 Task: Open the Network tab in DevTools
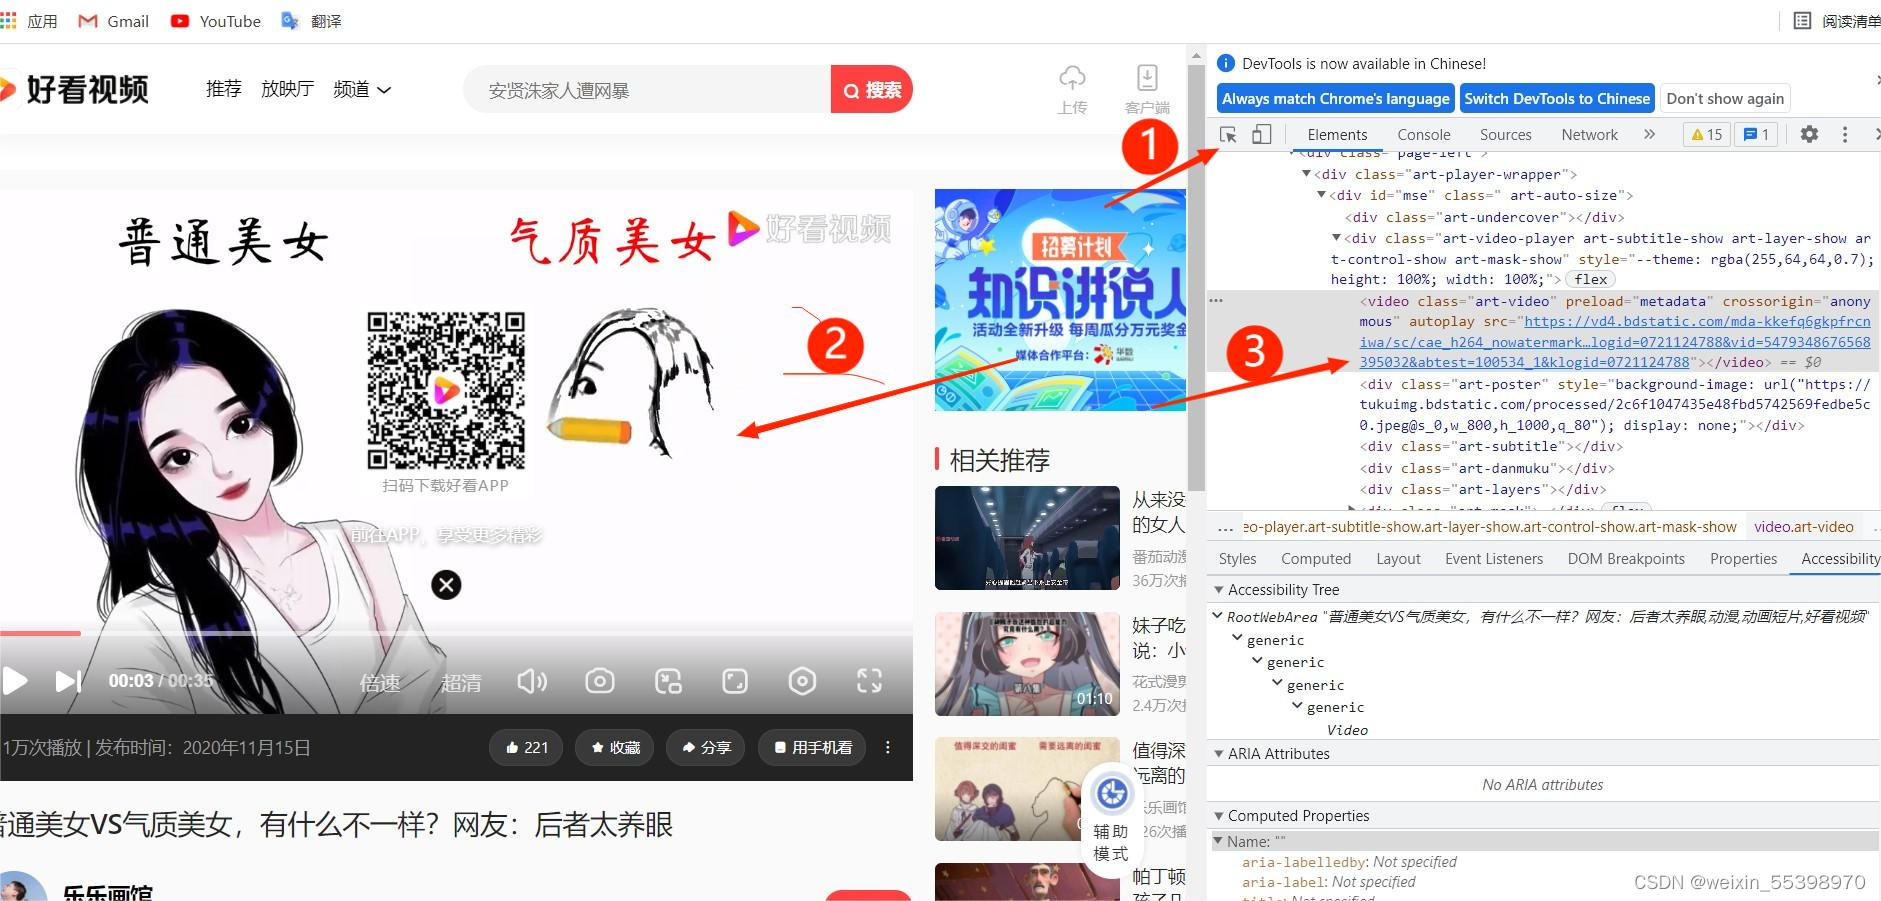click(x=1589, y=134)
